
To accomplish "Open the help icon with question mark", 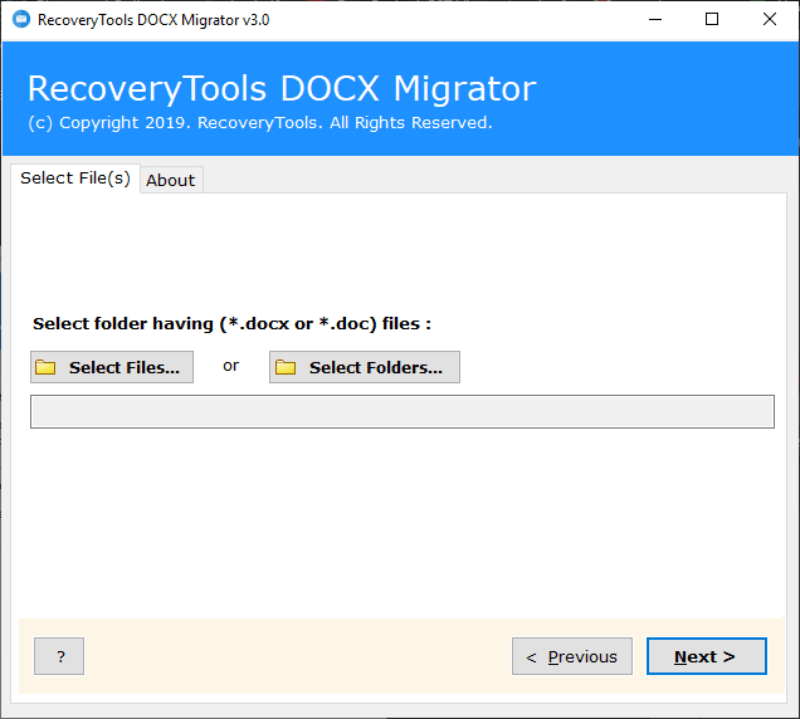I will [58, 656].
